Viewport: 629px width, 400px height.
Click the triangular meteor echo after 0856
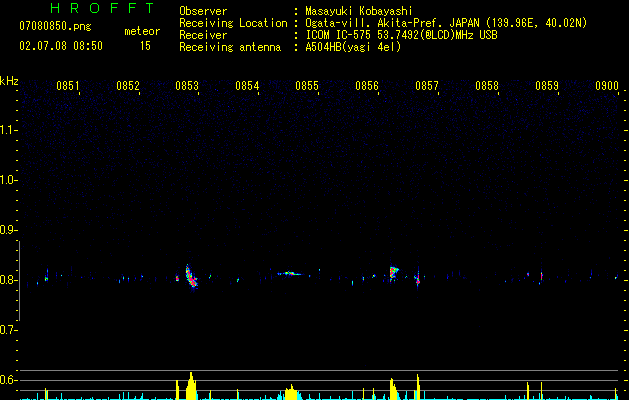pos(394,272)
